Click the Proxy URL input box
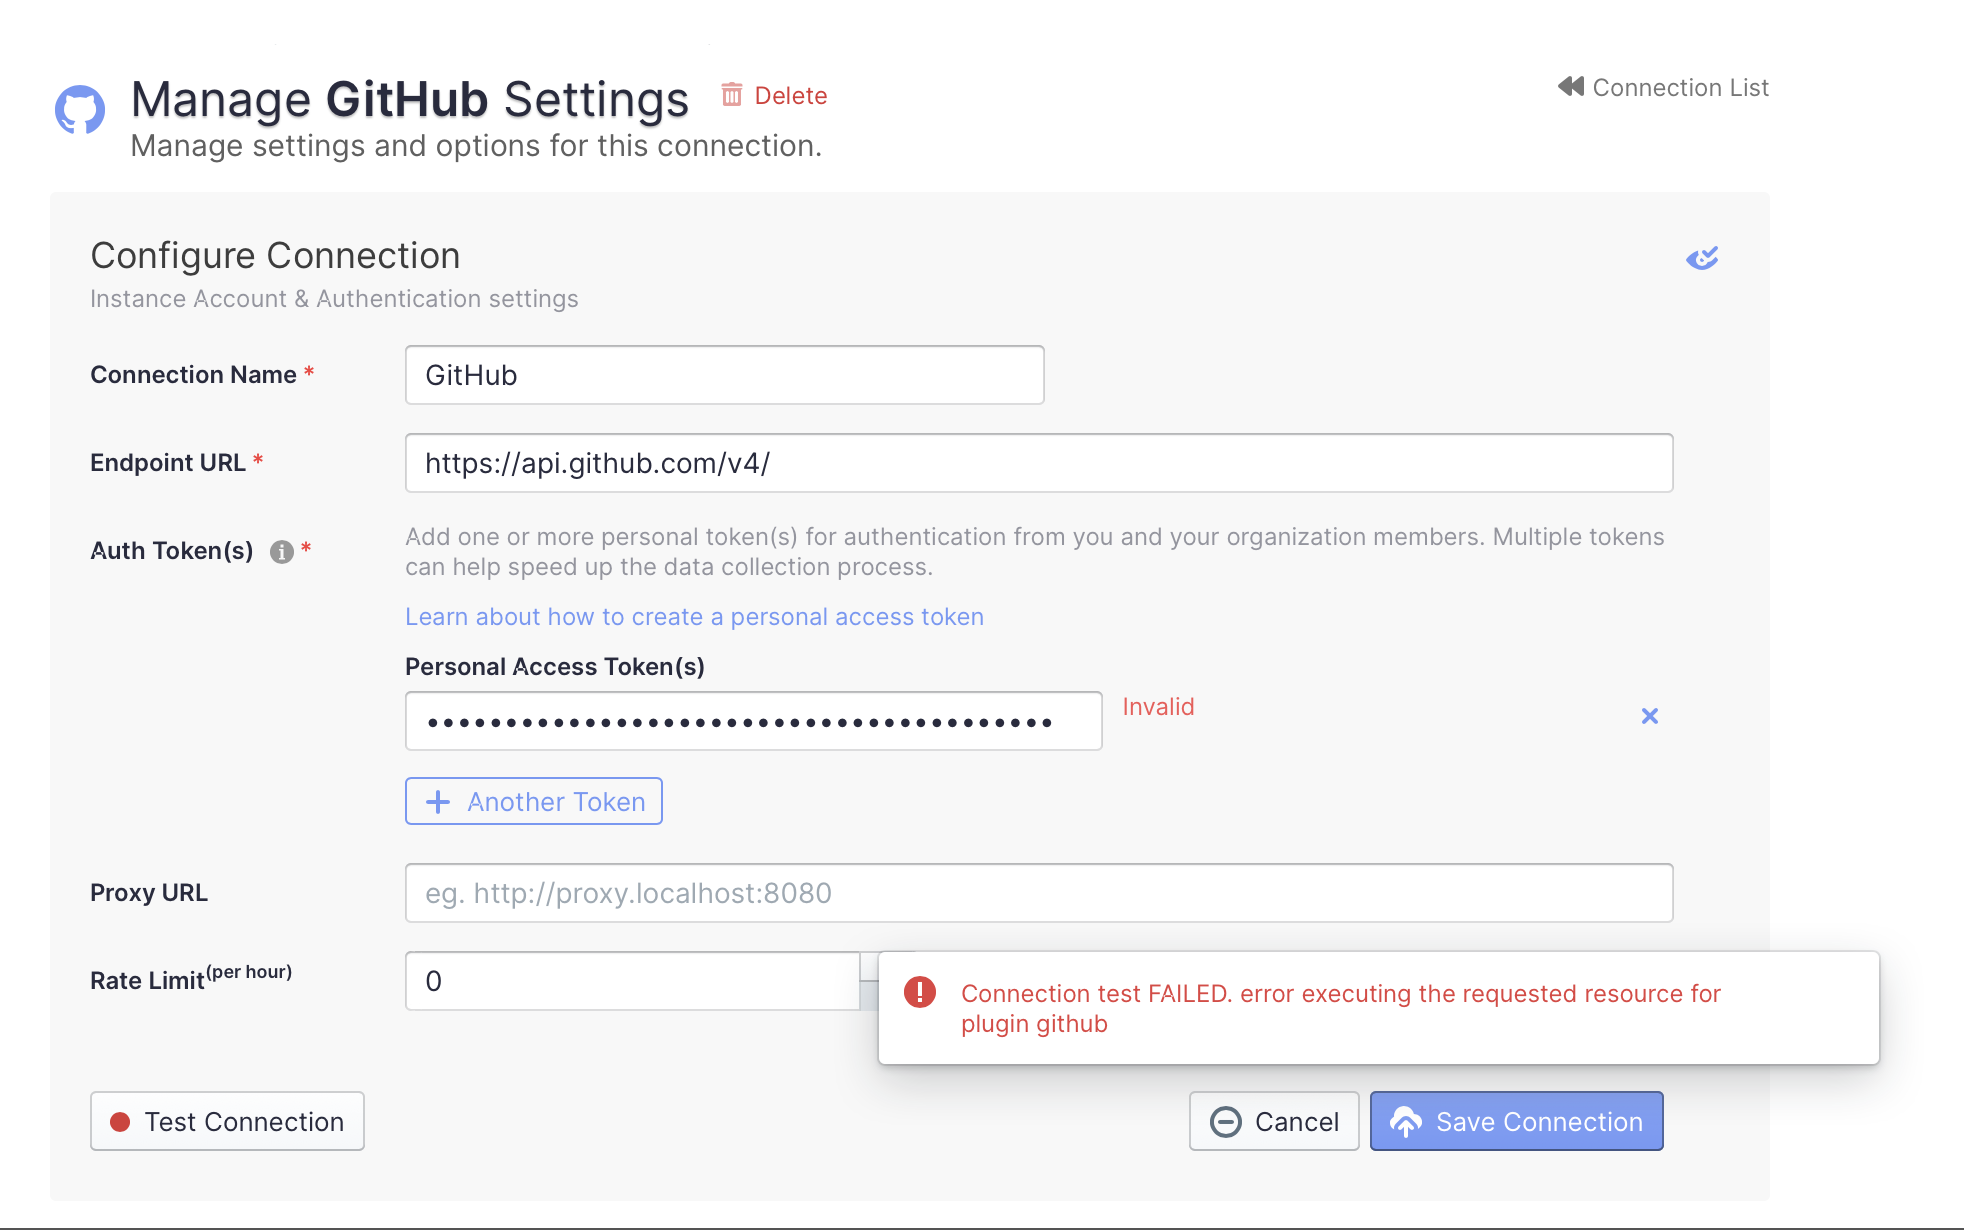Image resolution: width=1964 pixels, height=1230 pixels. 1038,893
